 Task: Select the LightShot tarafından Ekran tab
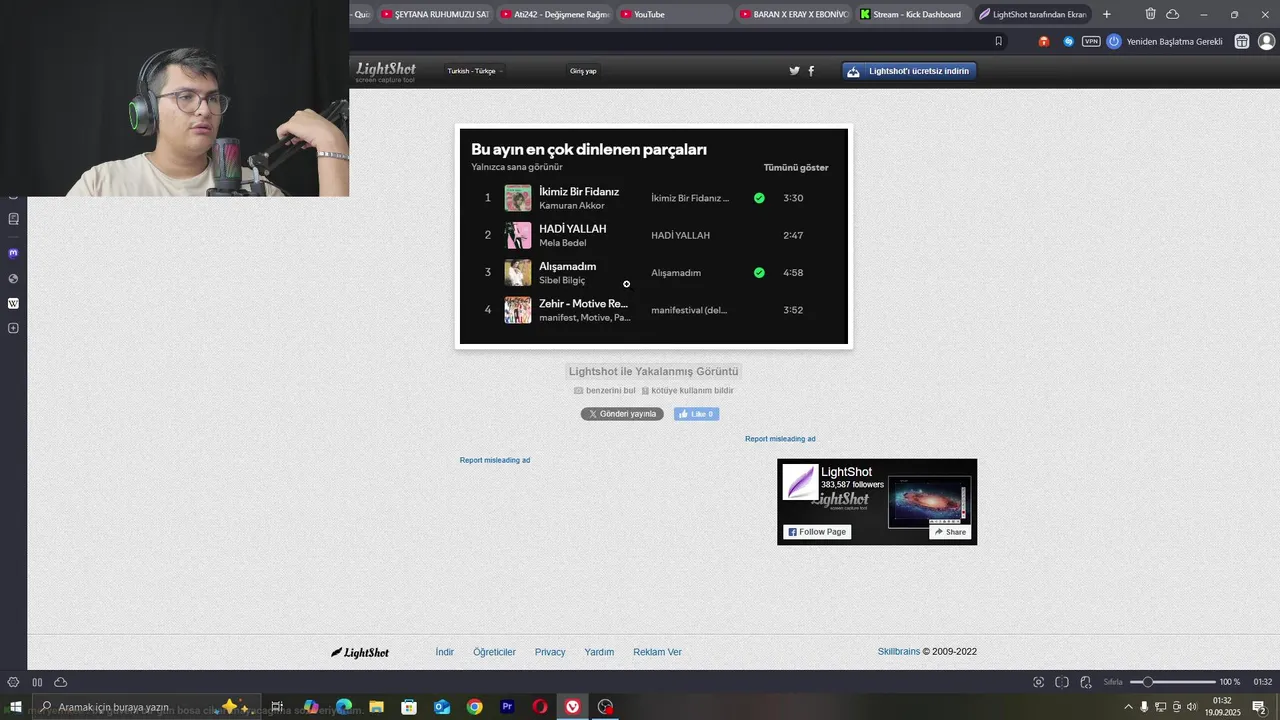pyautogui.click(x=1031, y=14)
